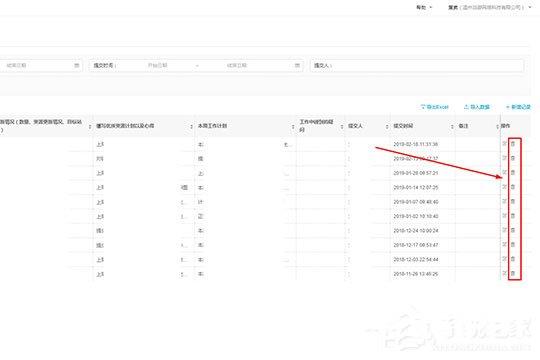This screenshot has height=360, width=540.
Task: Click the 导入数据 button
Action: 477,107
